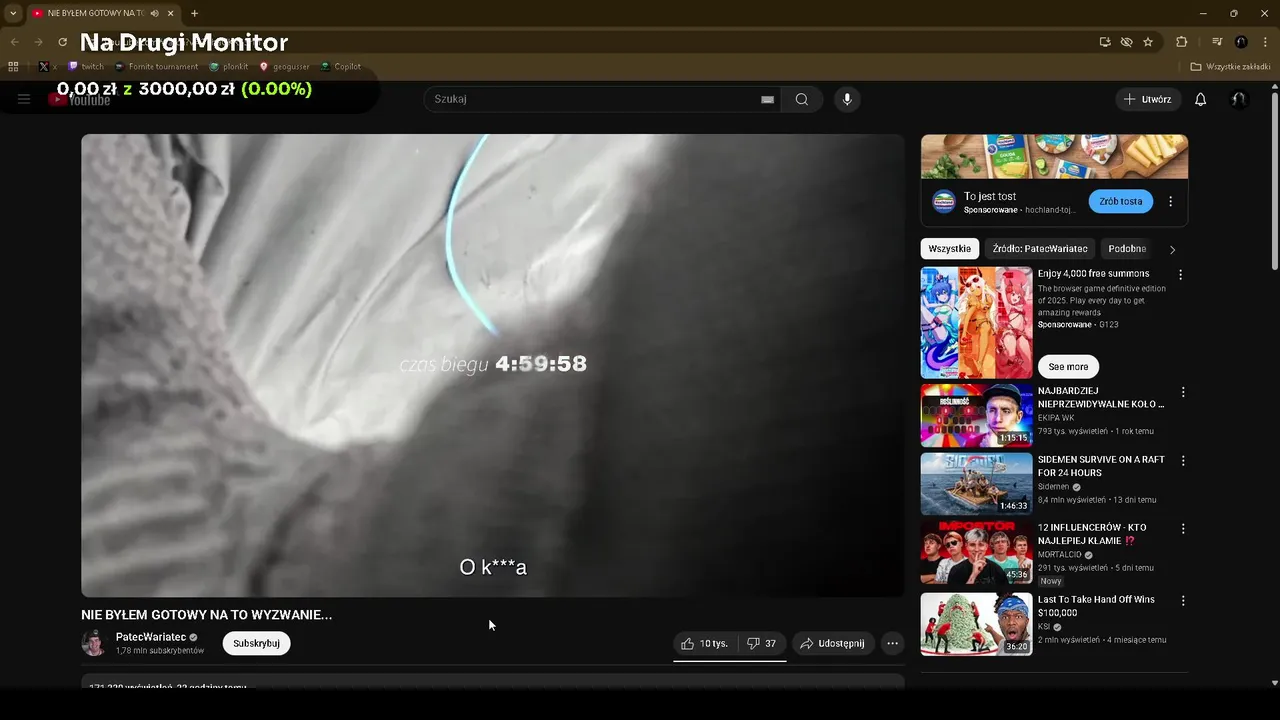
Task: Open options for 12 INFLUENCERÓW video
Action: click(1183, 528)
